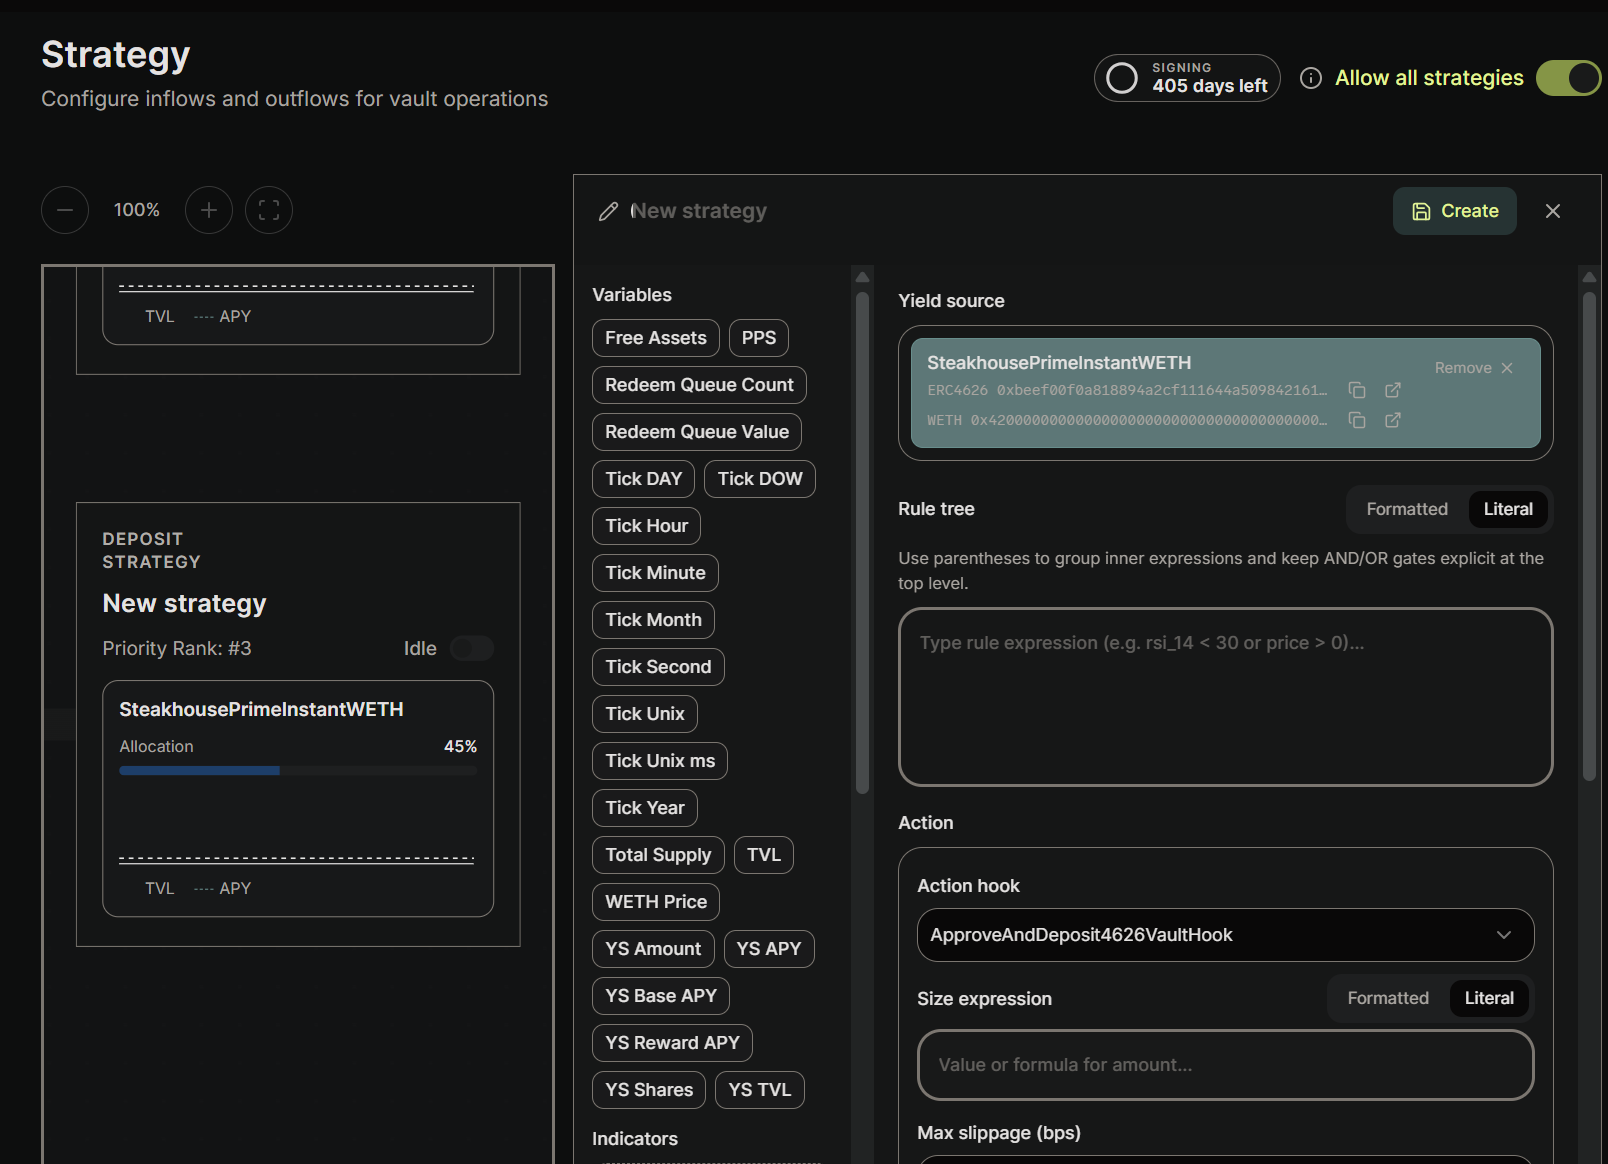
Task: Open WETH address in external explorer
Action: pos(1393,420)
